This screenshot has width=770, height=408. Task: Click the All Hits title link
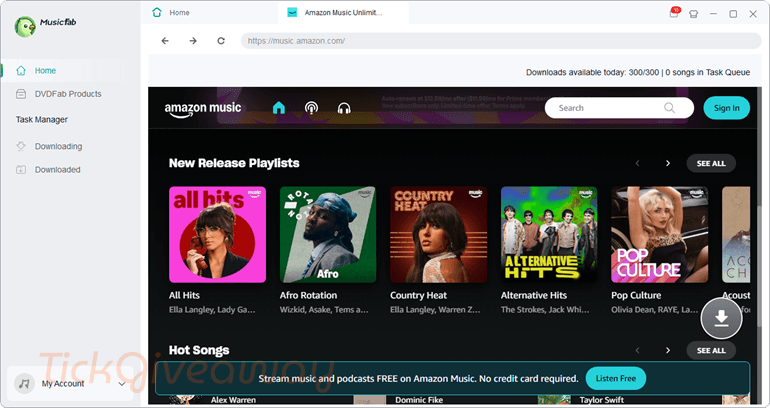tap(184, 296)
